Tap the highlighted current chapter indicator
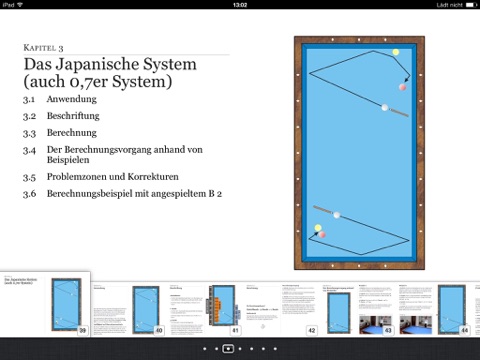Image resolution: width=480 pixels, height=360 pixels. (228, 349)
